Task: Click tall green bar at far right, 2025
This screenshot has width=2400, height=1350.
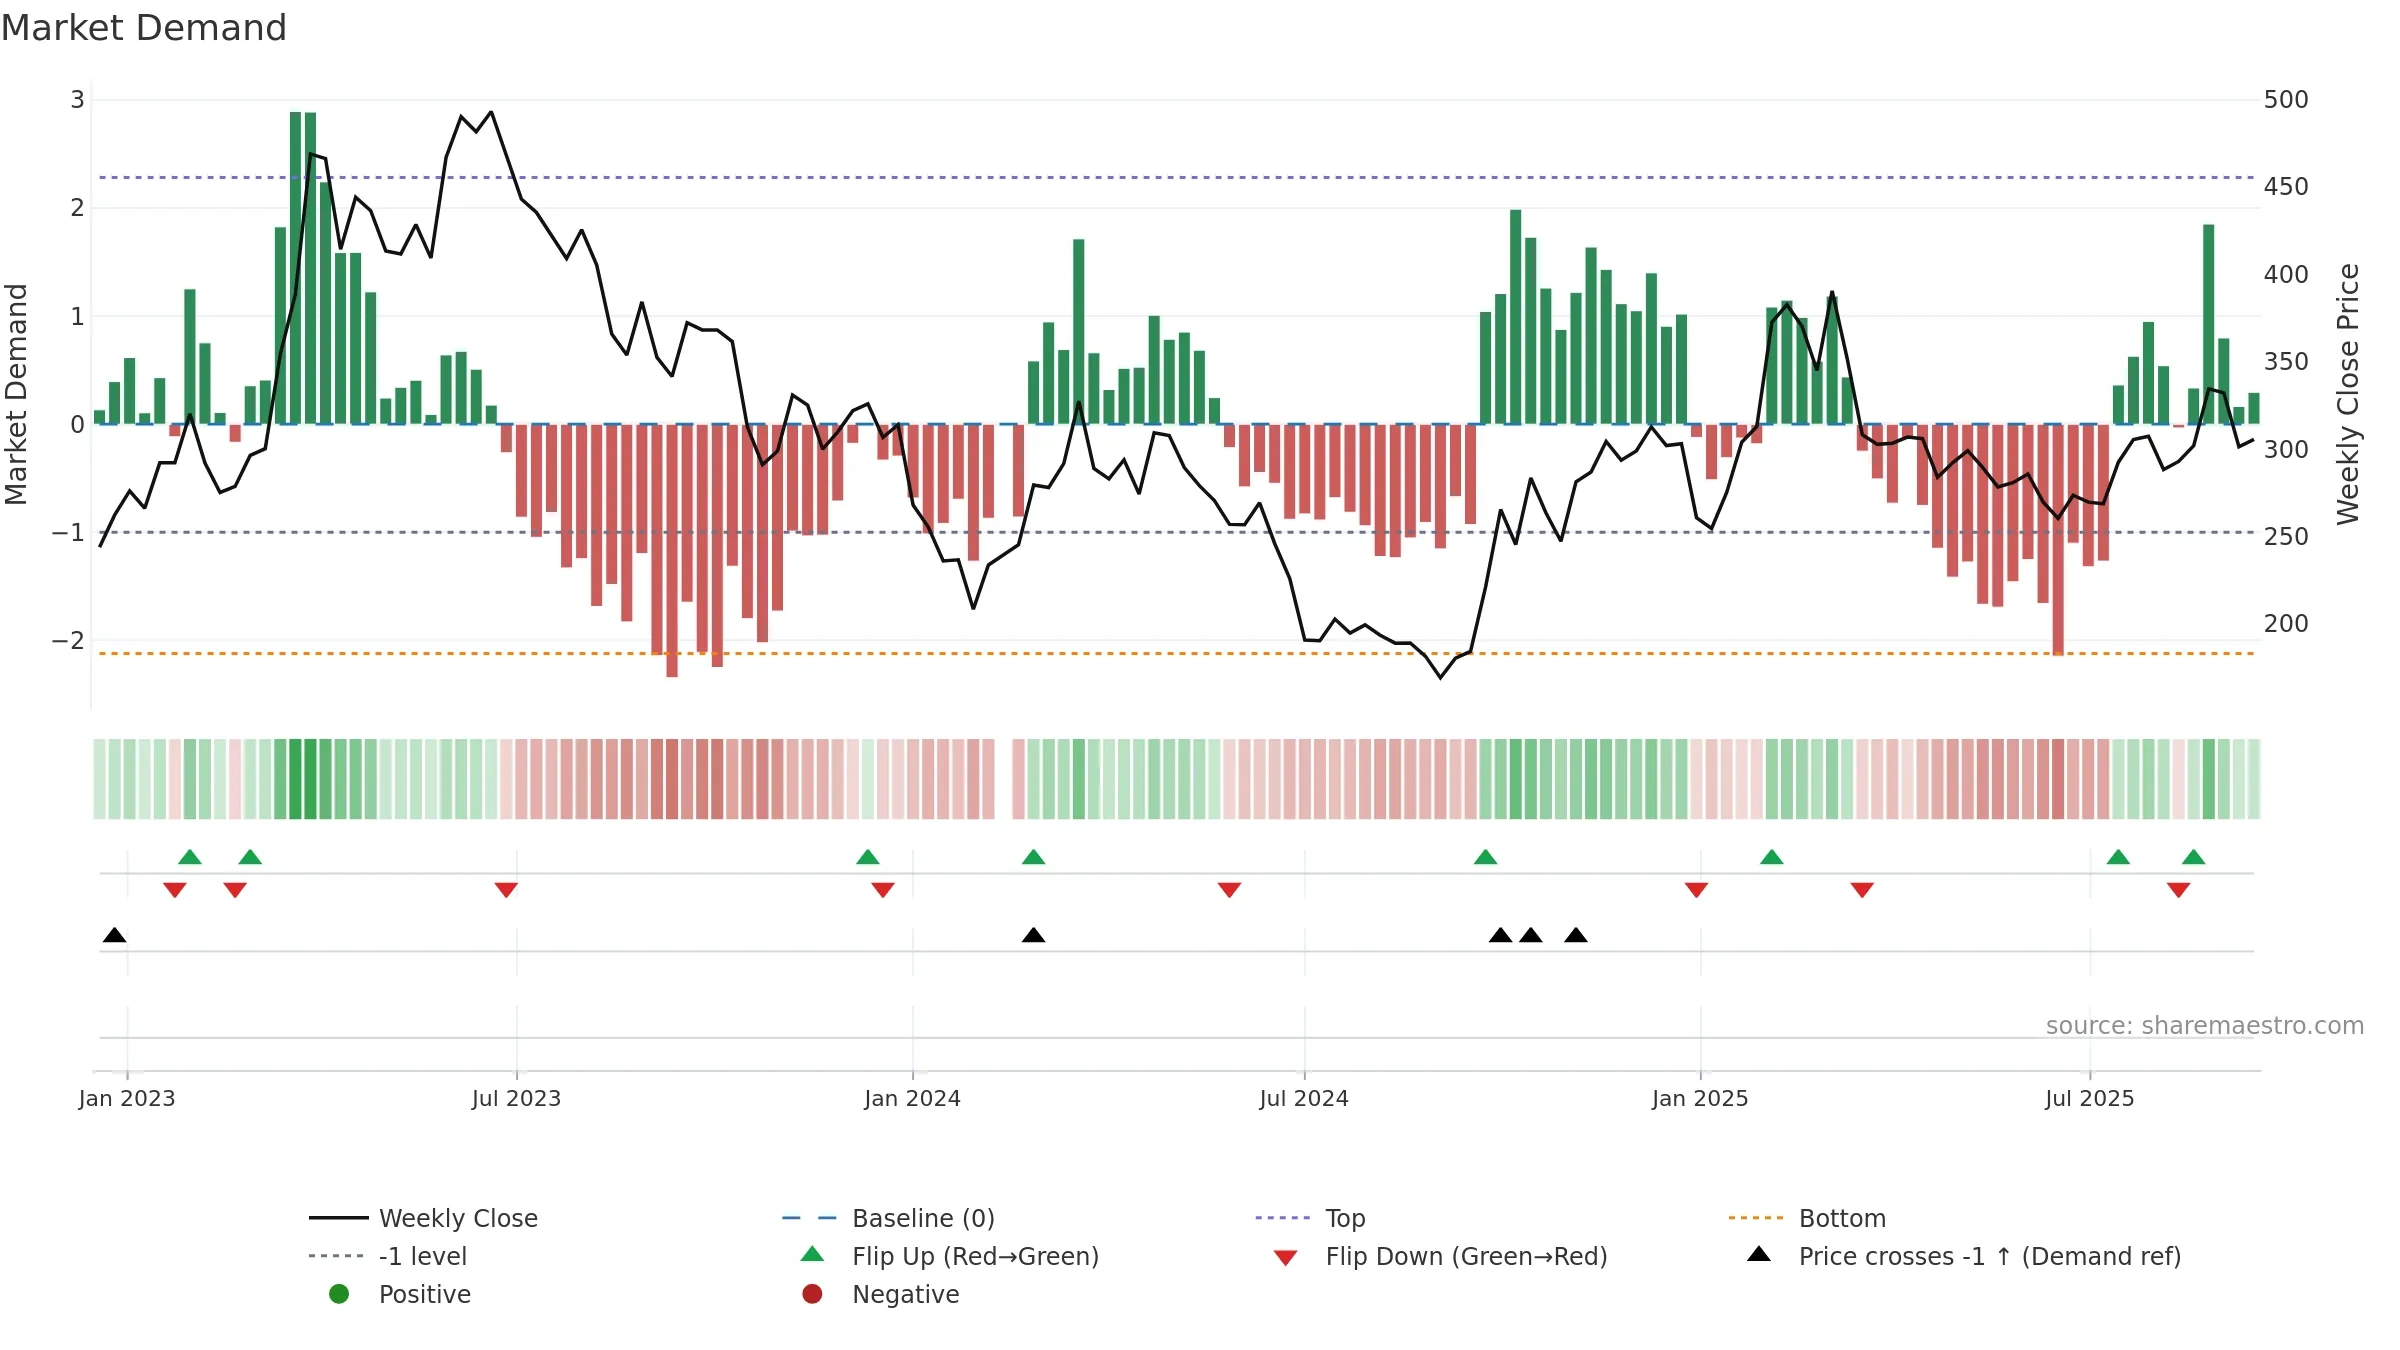Action: (x=2209, y=324)
